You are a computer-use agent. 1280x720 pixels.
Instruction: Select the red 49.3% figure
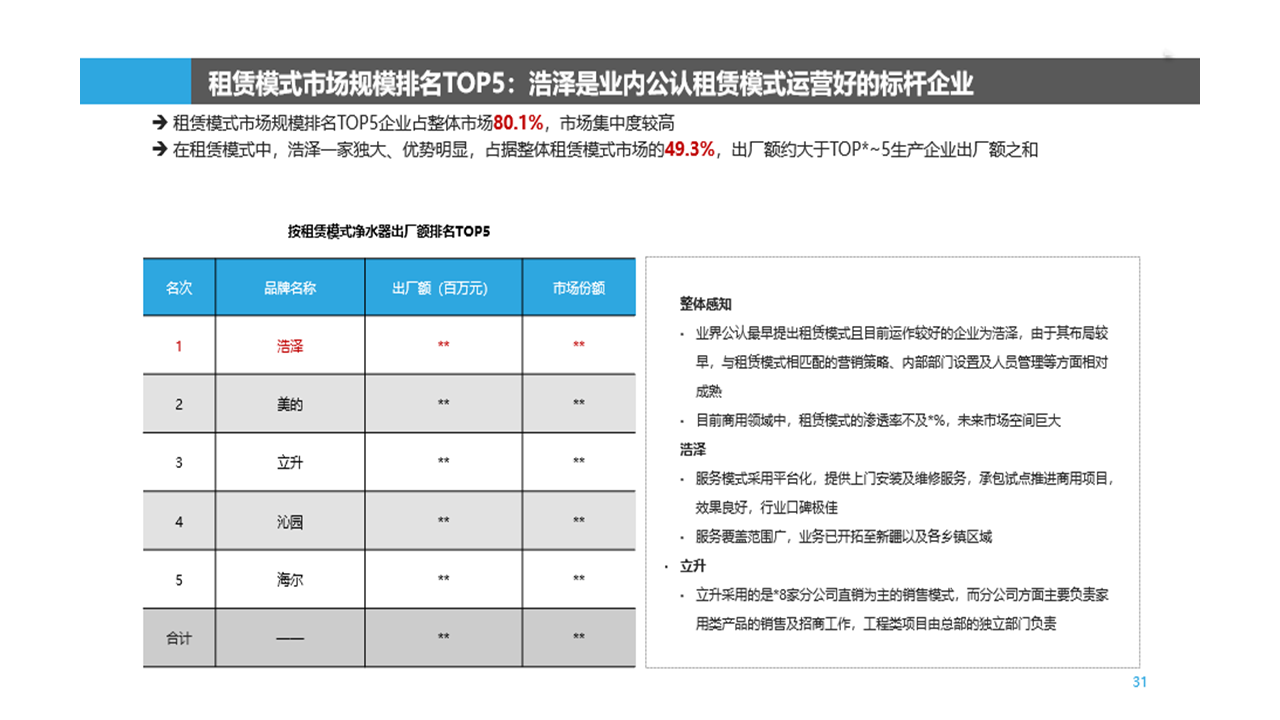click(x=690, y=150)
